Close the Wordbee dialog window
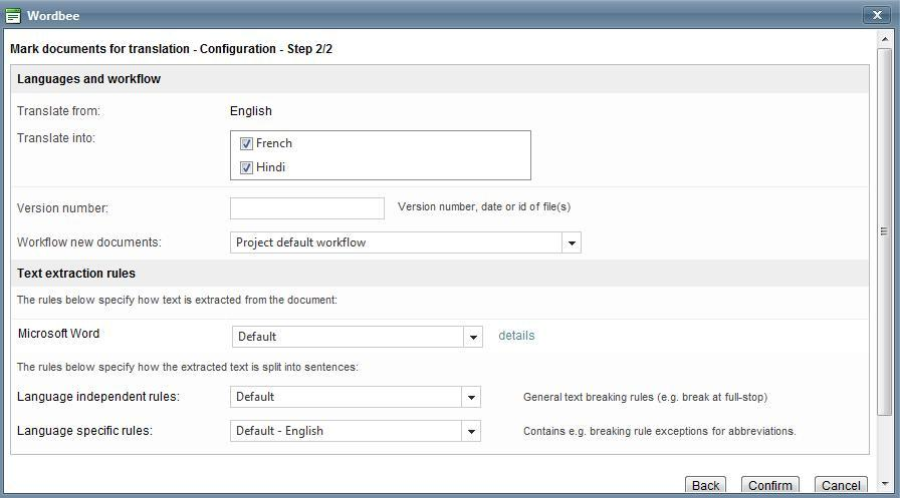900x498 pixels. 876,14
